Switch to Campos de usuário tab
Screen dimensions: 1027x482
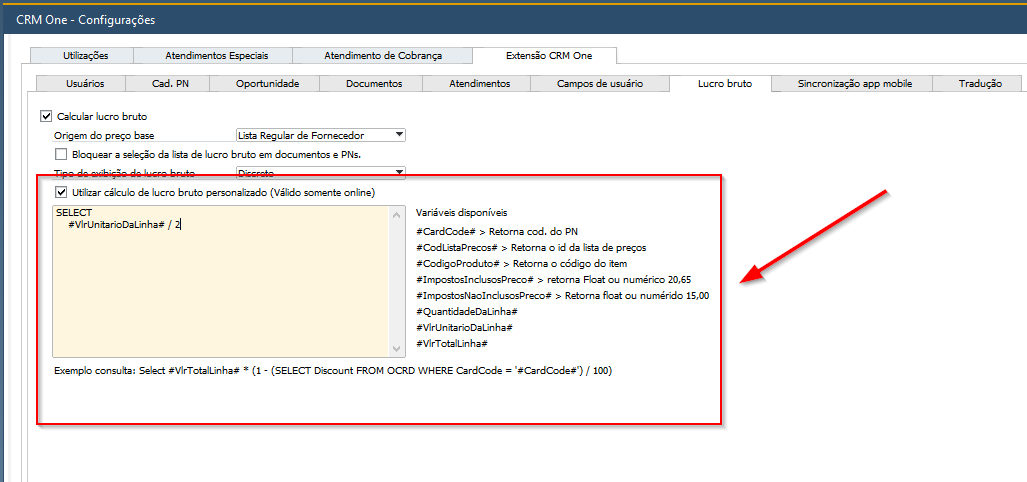click(599, 84)
